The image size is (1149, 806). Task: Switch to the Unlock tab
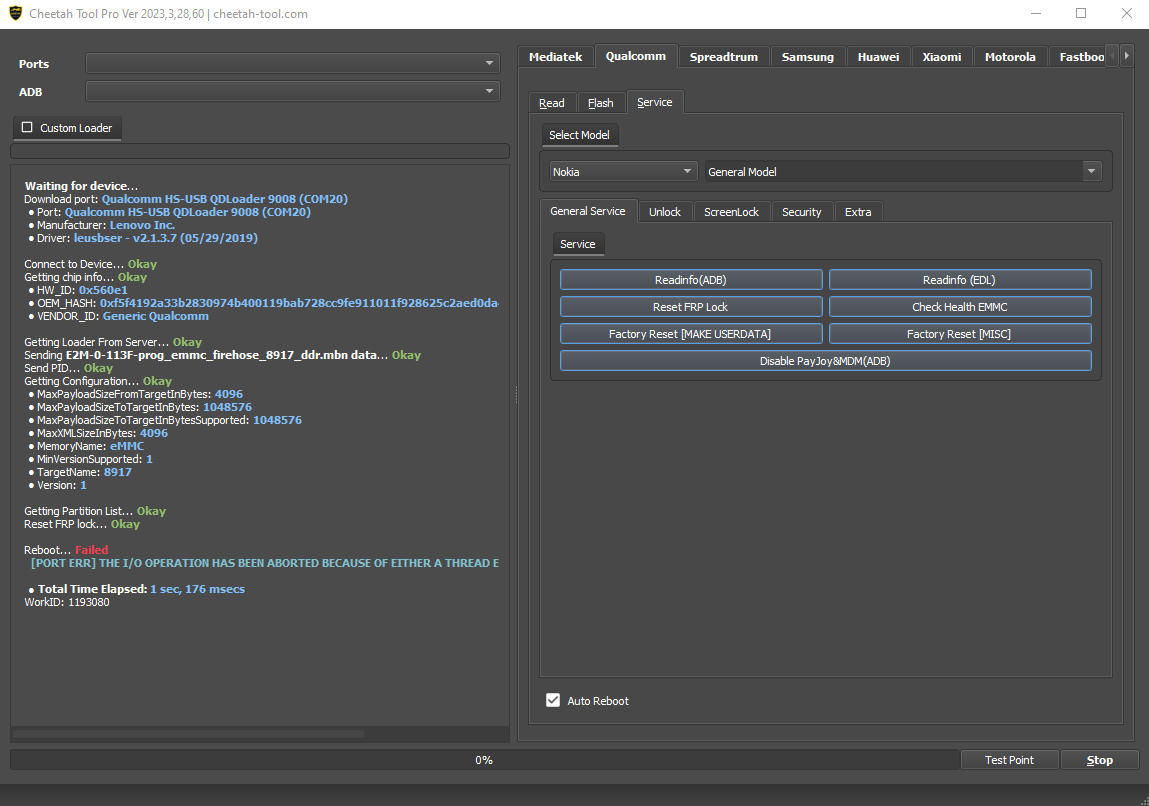tap(665, 212)
